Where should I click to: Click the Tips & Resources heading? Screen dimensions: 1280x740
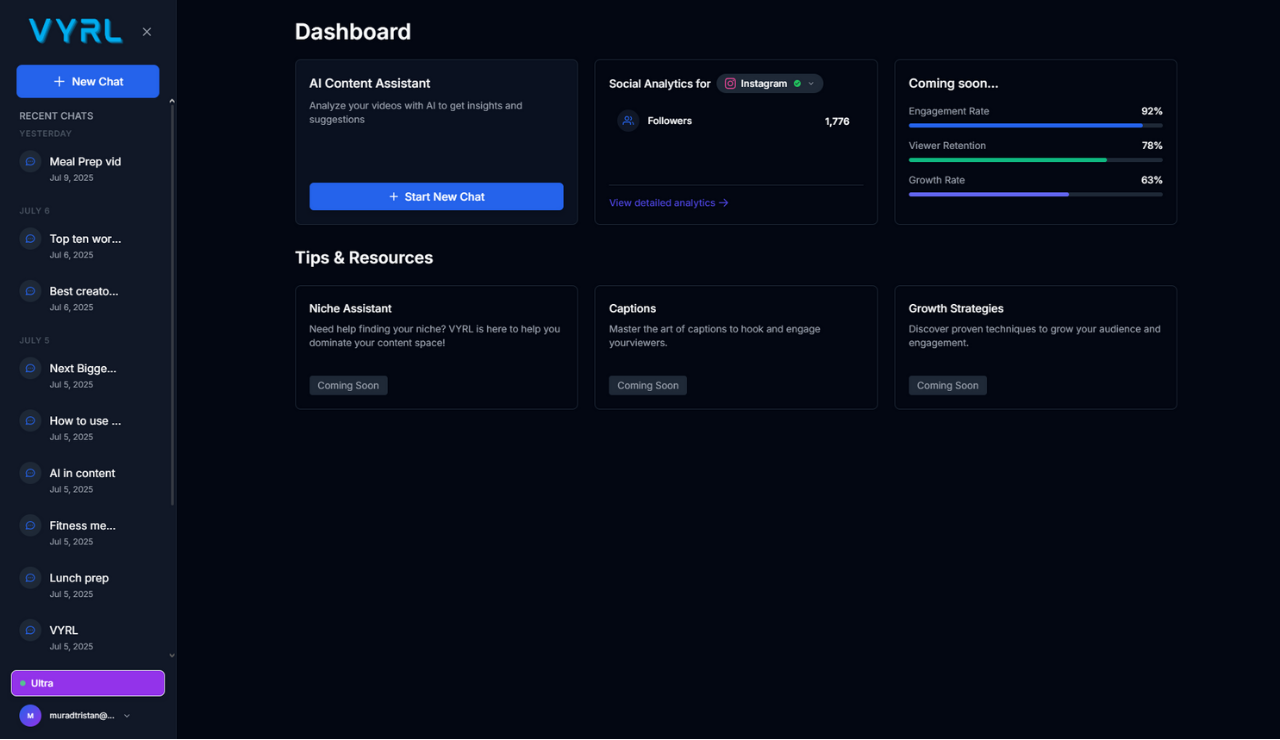pyautogui.click(x=364, y=258)
